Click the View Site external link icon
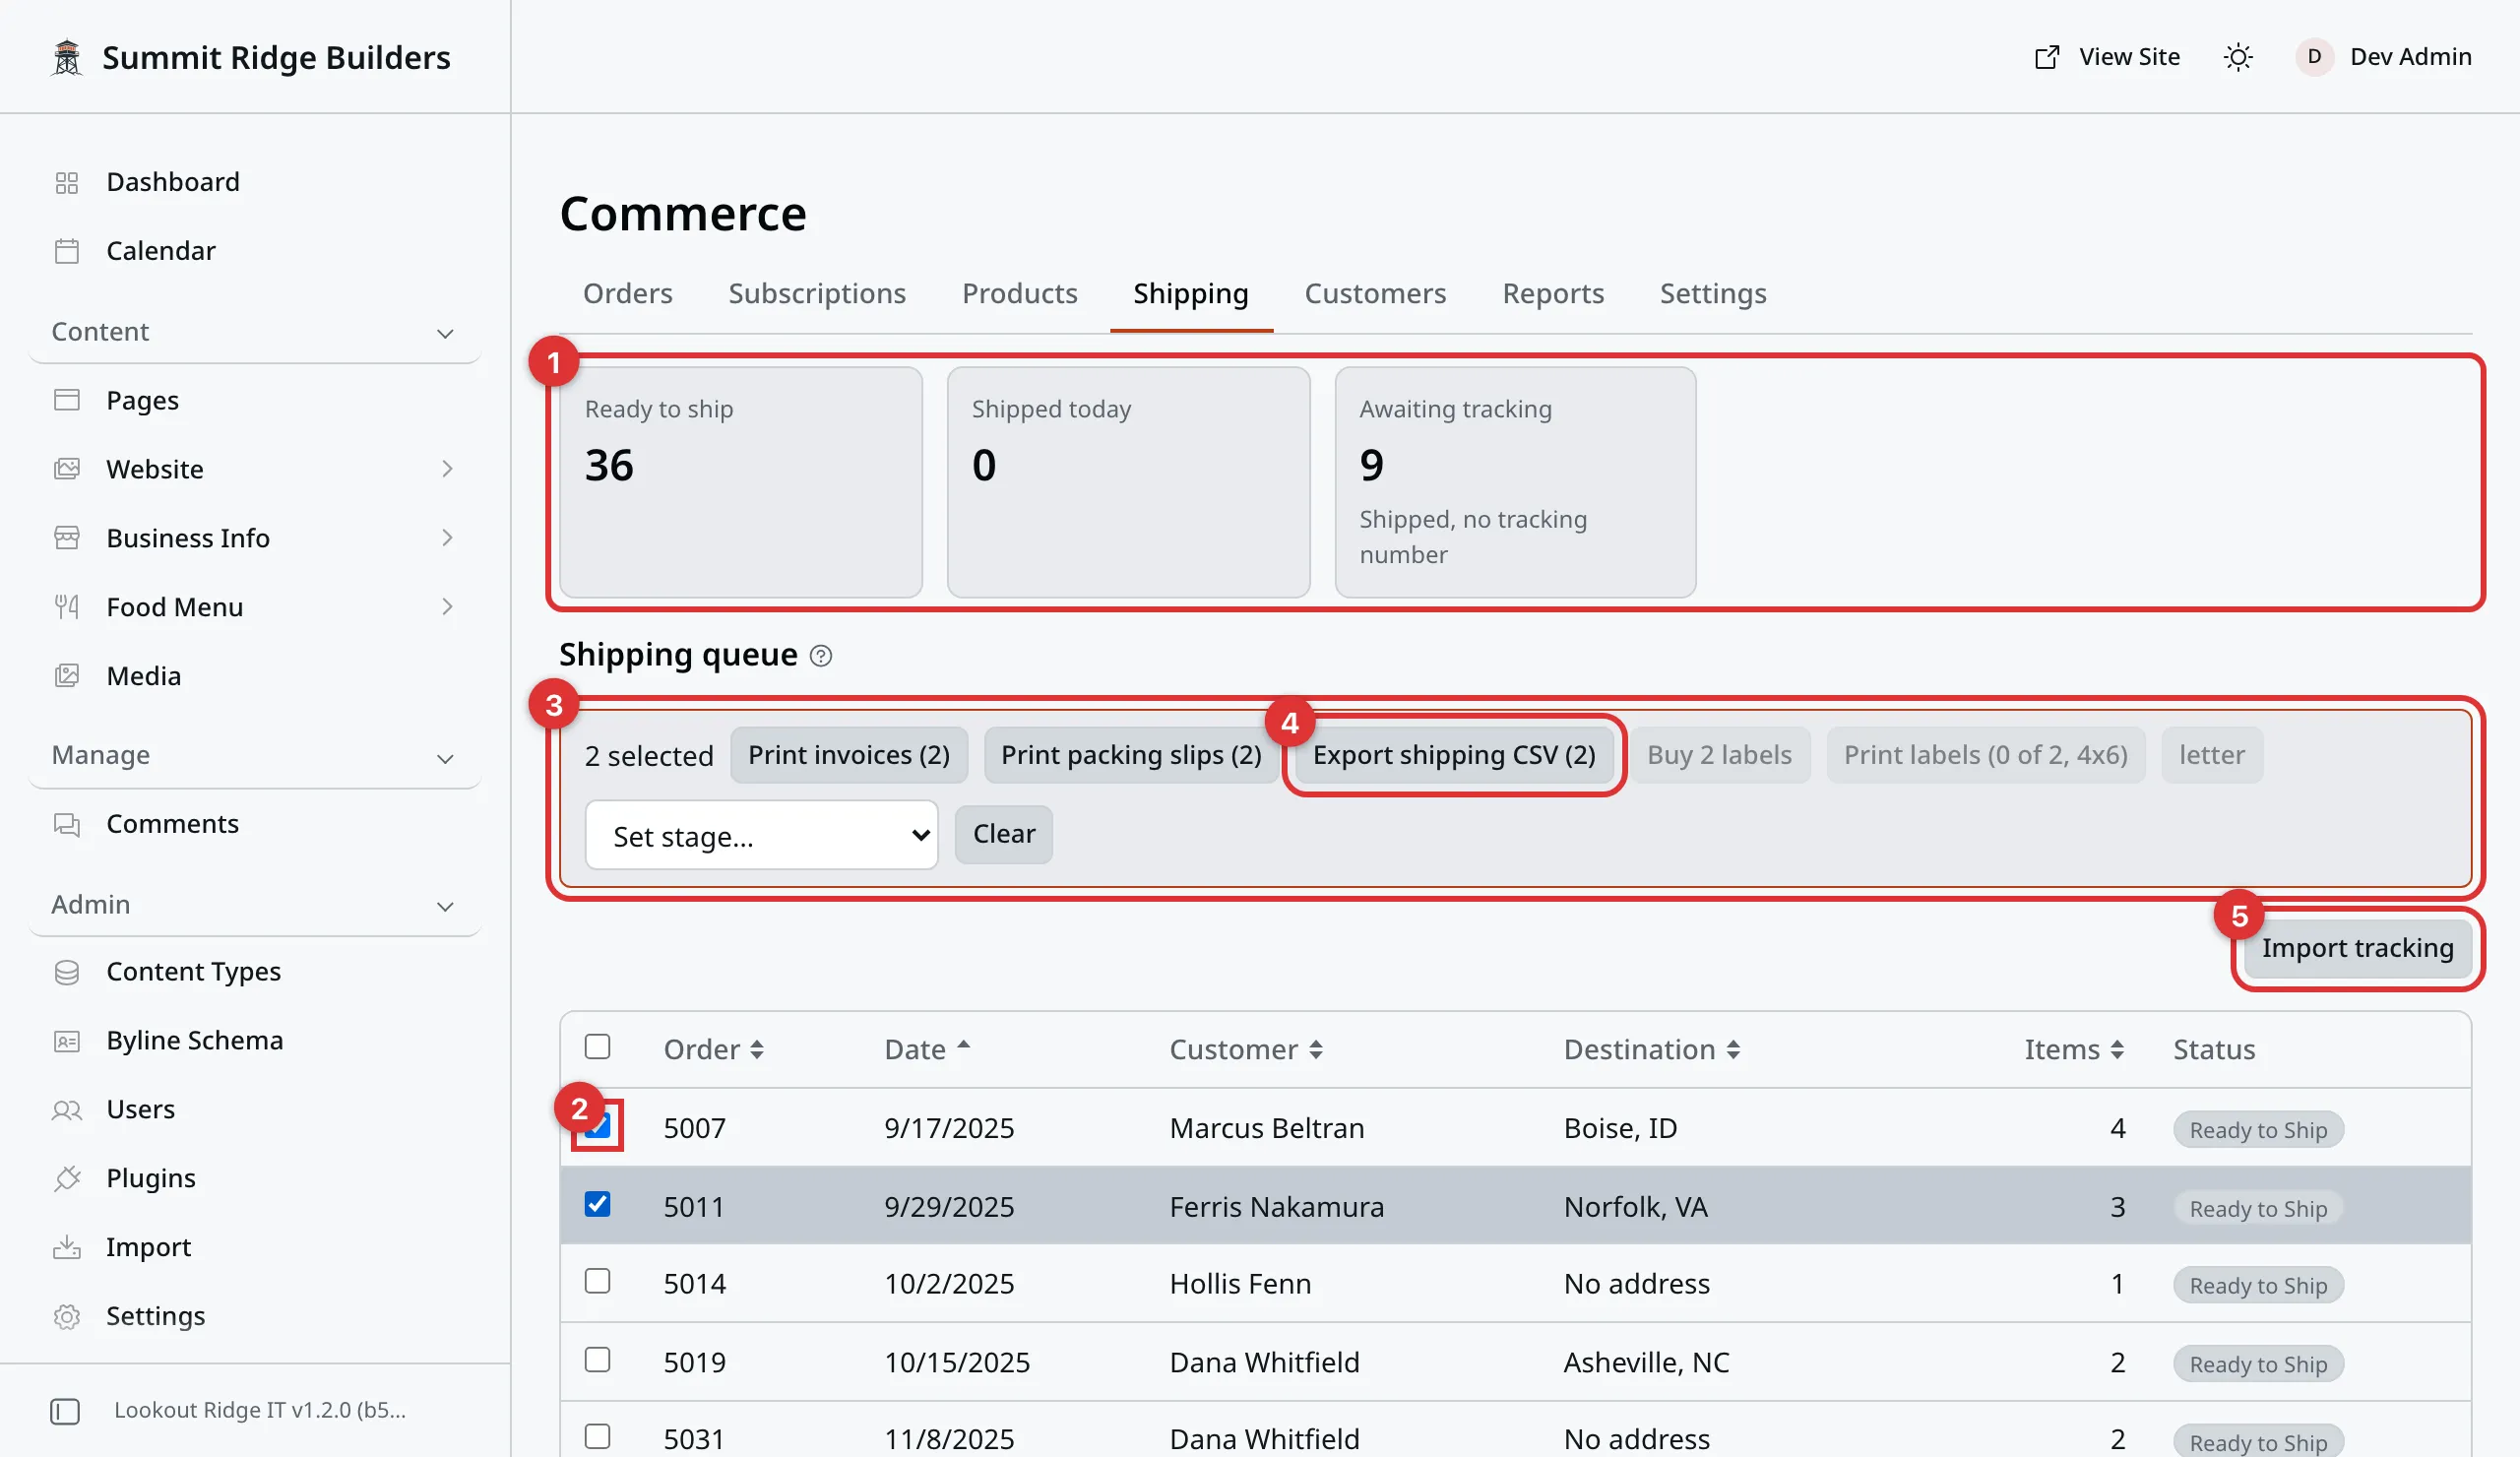This screenshot has height=1457, width=2520. coord(2047,57)
